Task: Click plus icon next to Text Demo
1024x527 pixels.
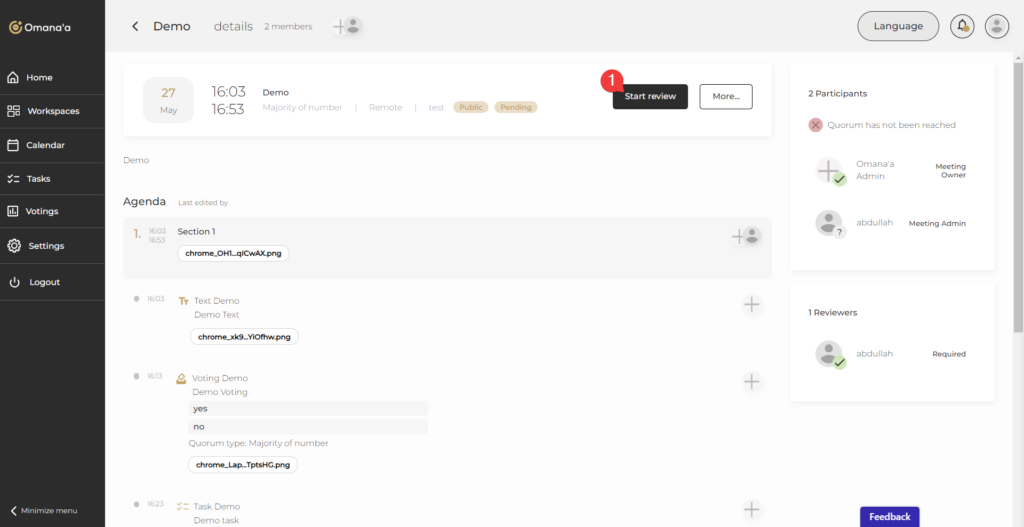Action: [x=752, y=304]
